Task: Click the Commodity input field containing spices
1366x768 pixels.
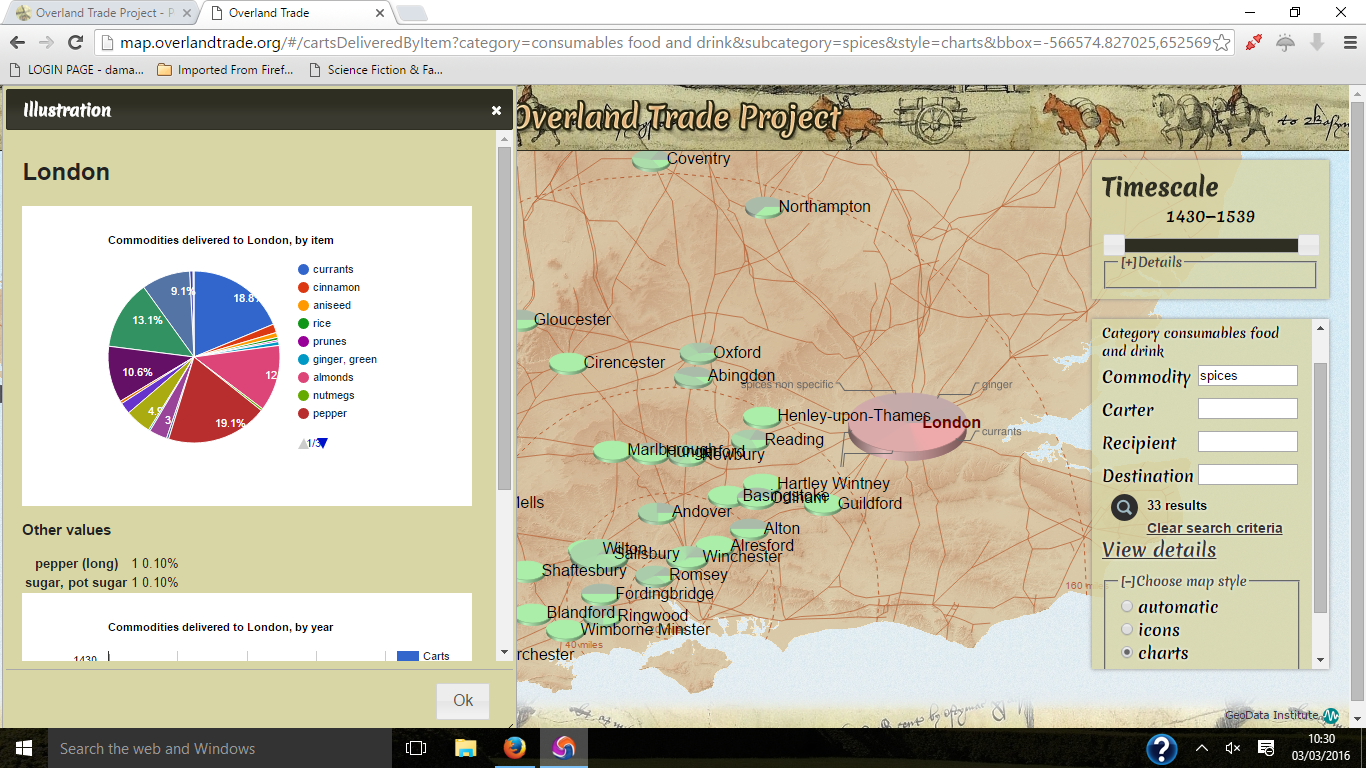Action: pos(1247,376)
